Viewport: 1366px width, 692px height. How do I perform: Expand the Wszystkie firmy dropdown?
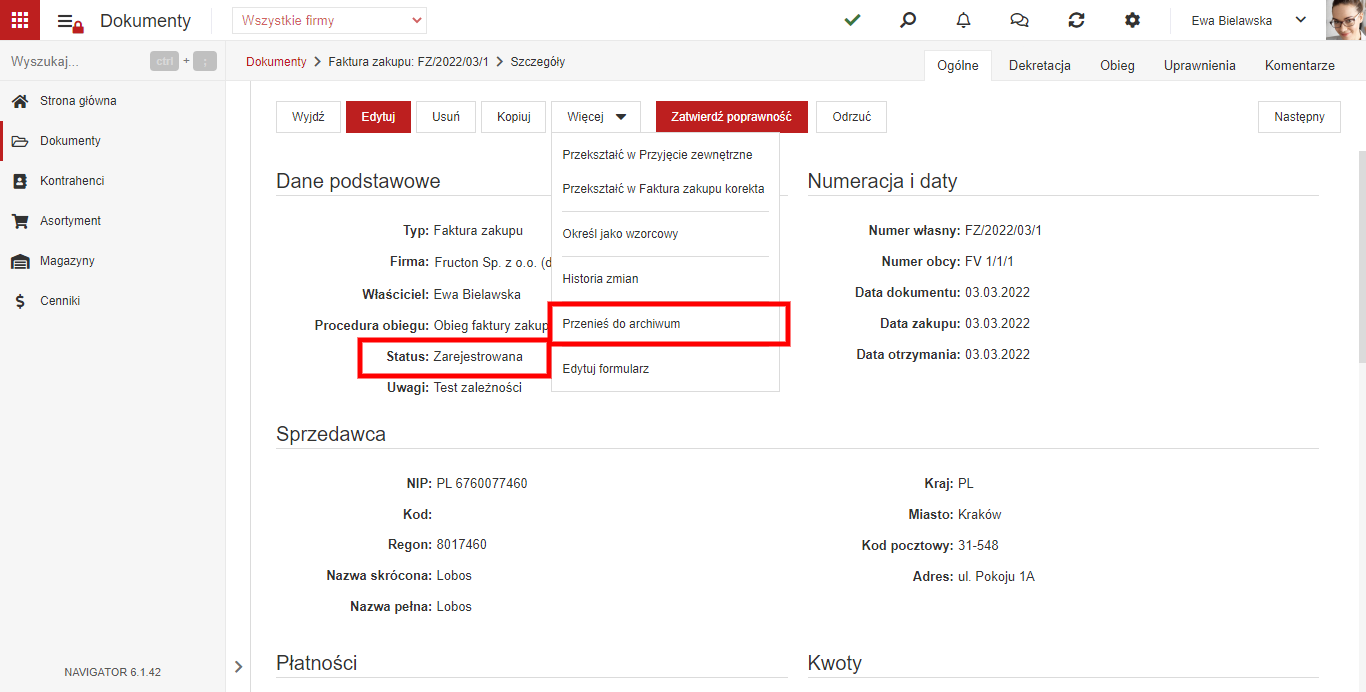click(329, 20)
